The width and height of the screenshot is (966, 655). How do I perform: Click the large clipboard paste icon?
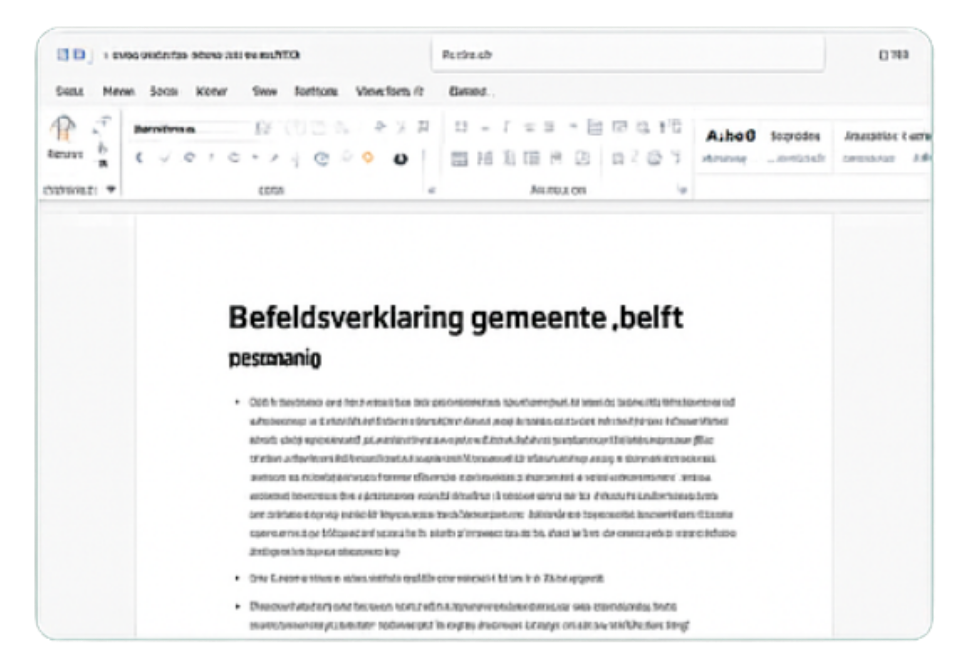[x=62, y=129]
